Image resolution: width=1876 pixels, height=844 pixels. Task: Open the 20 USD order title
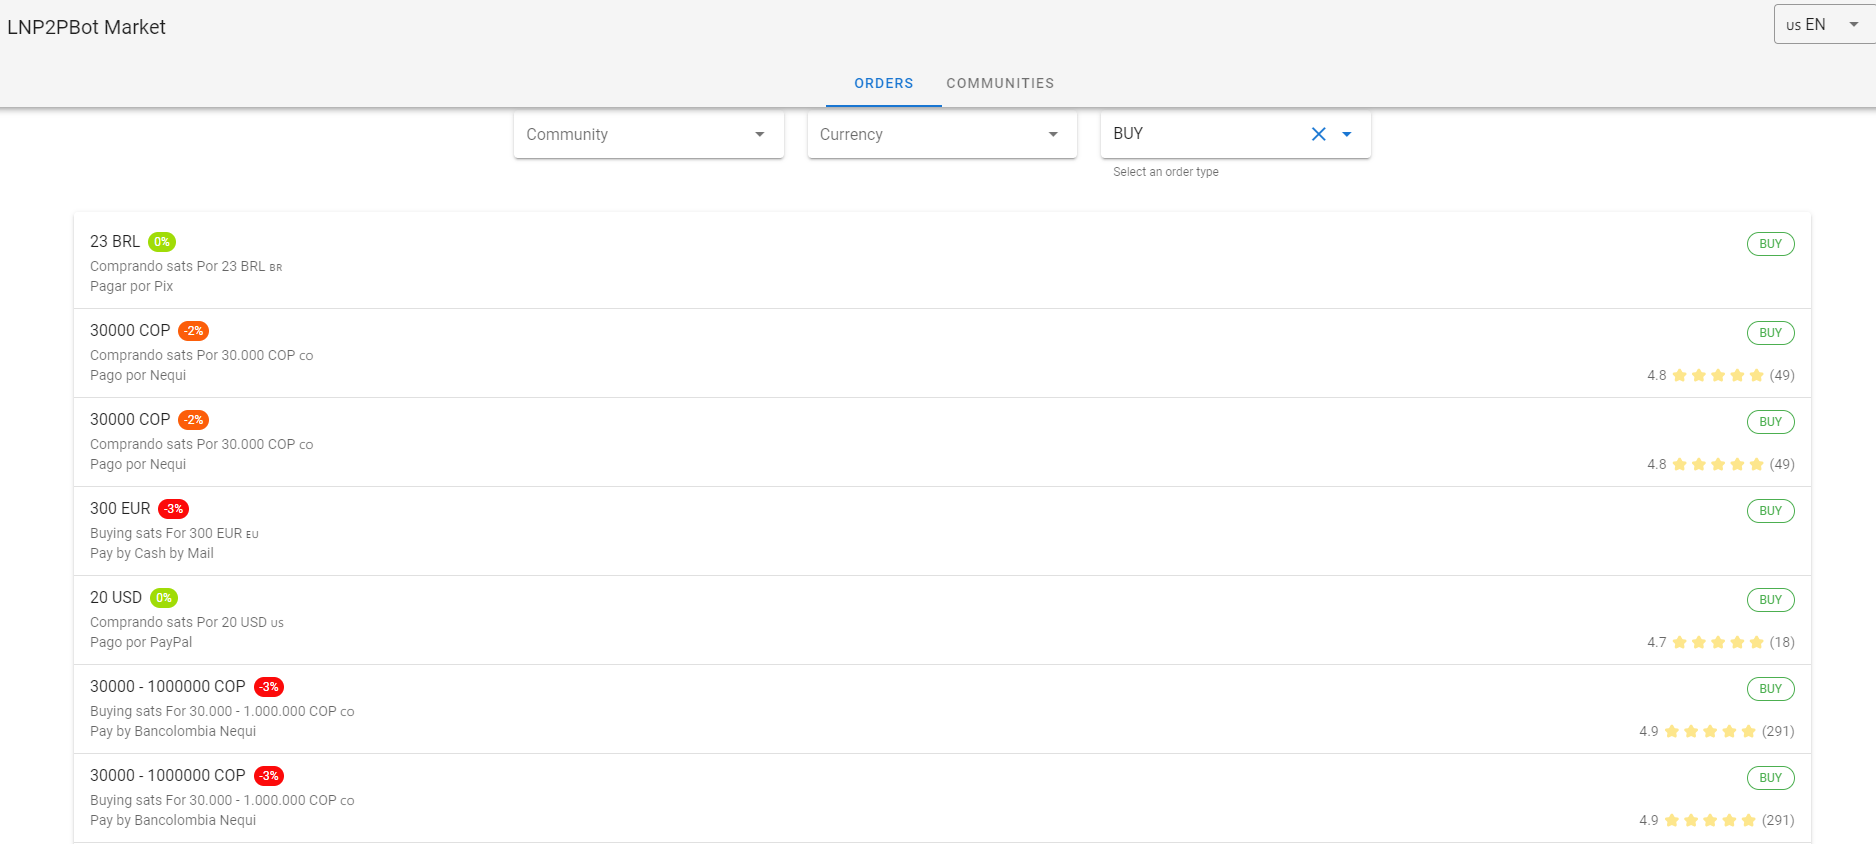116,598
